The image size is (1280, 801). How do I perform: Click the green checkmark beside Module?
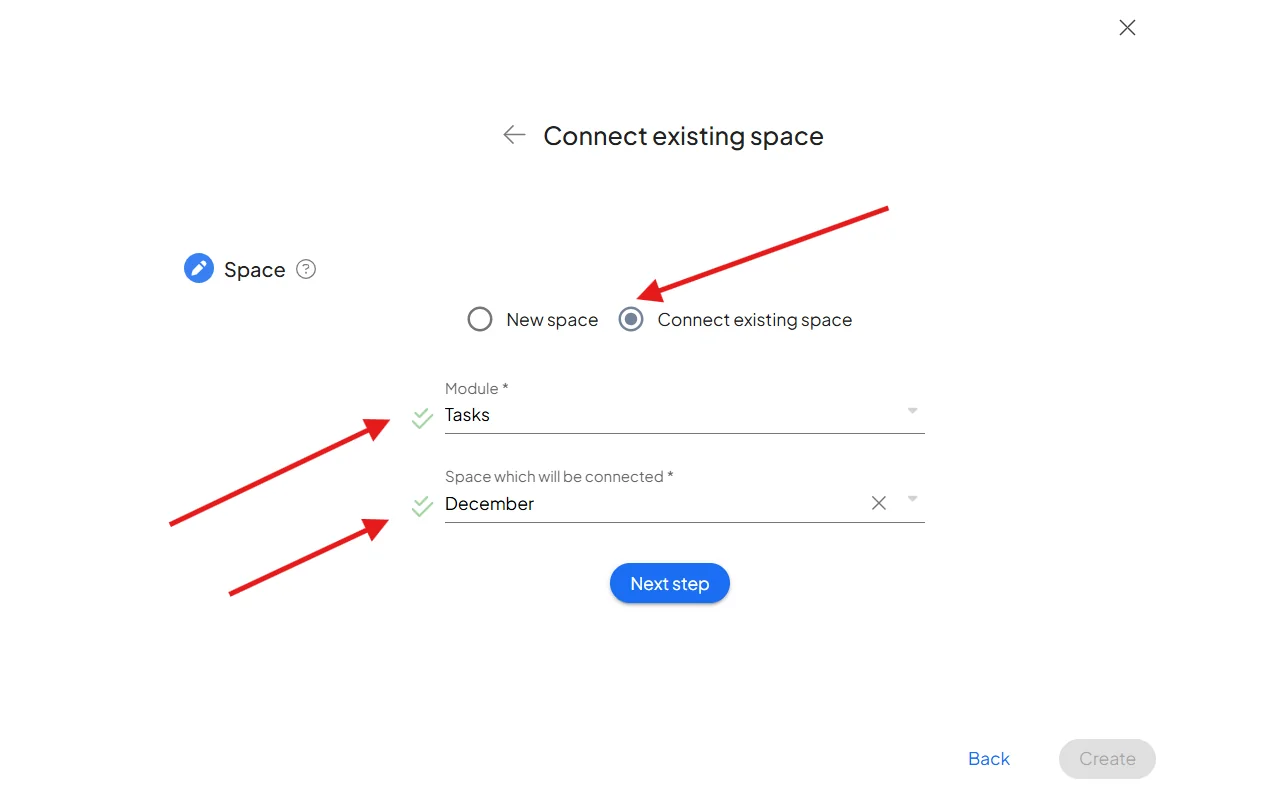[x=422, y=418]
